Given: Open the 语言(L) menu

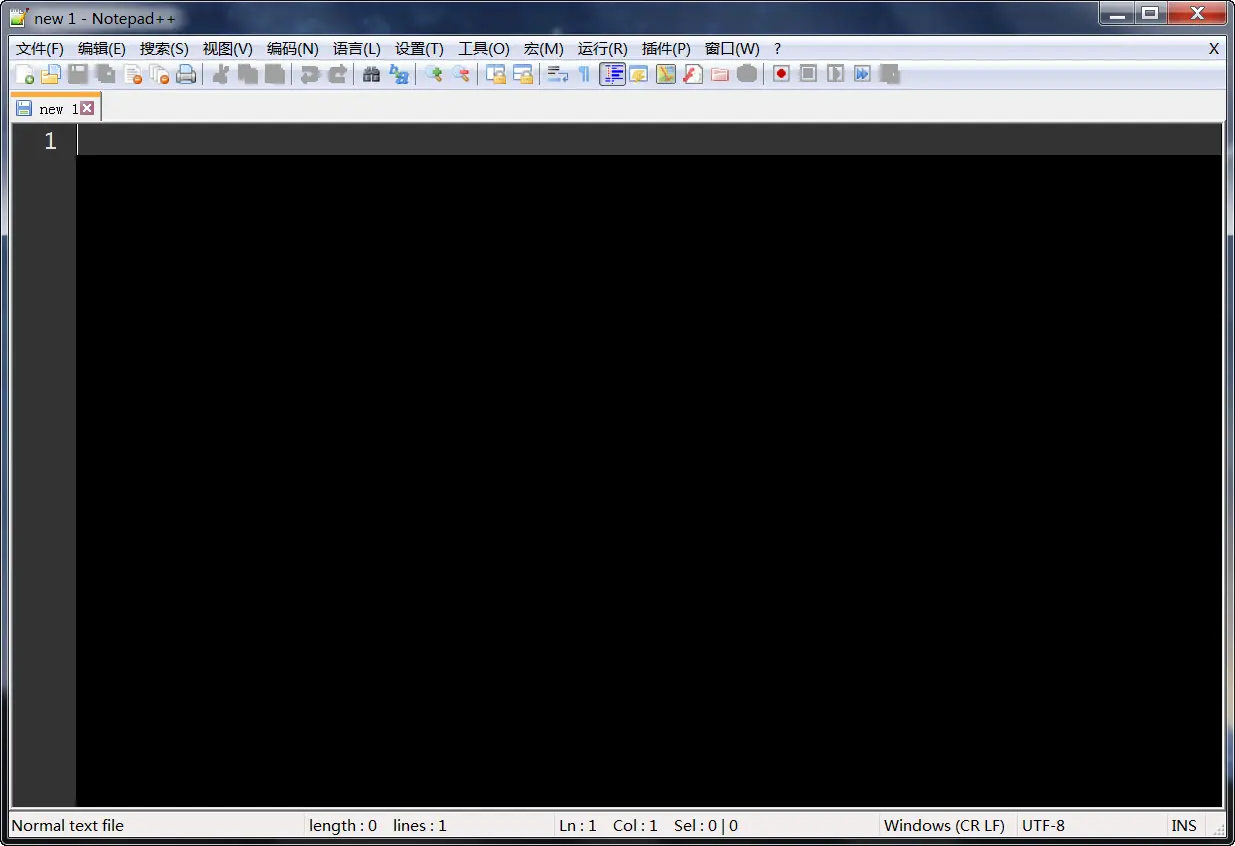Looking at the screenshot, I should pos(357,48).
